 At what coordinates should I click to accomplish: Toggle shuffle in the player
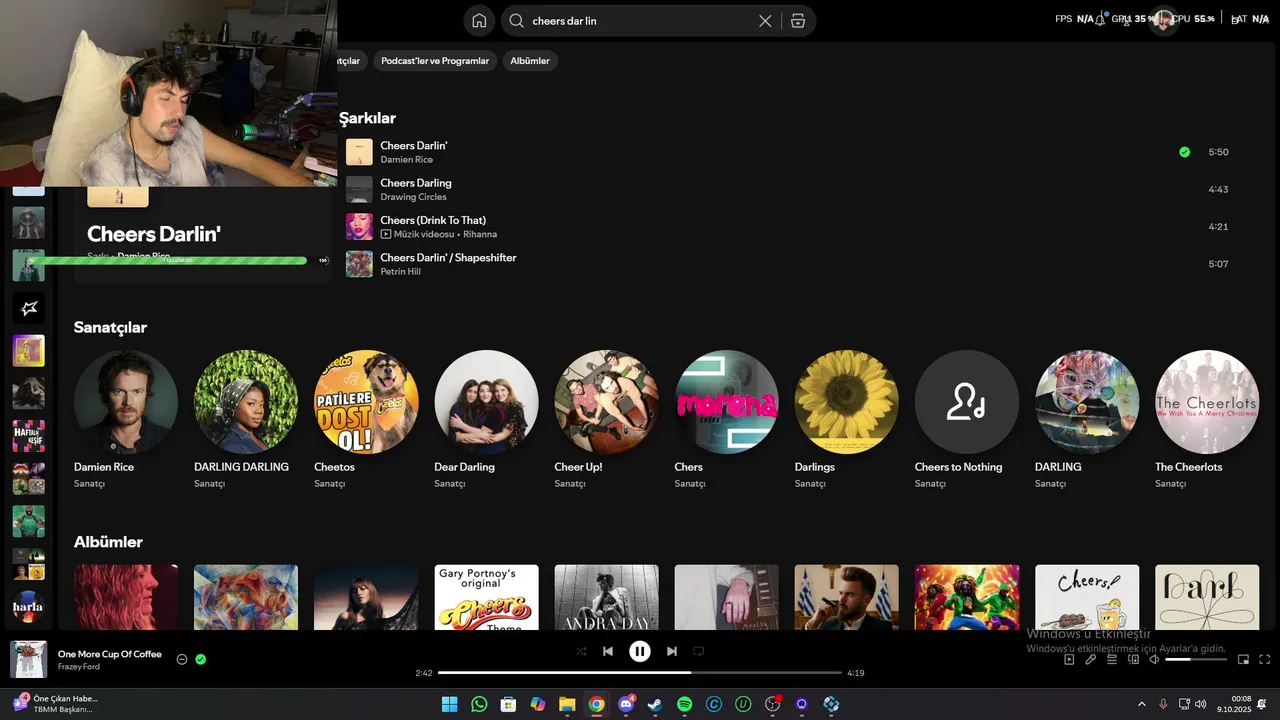[x=581, y=651]
